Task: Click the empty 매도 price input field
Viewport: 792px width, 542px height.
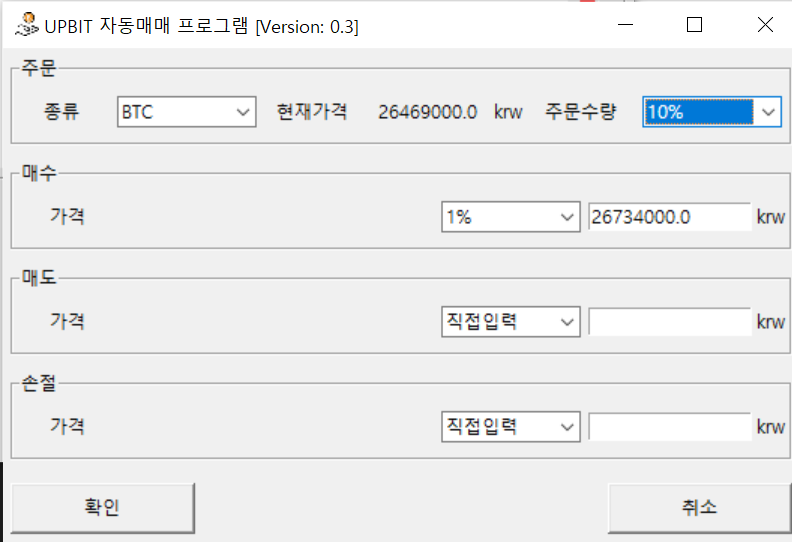Action: pos(670,322)
